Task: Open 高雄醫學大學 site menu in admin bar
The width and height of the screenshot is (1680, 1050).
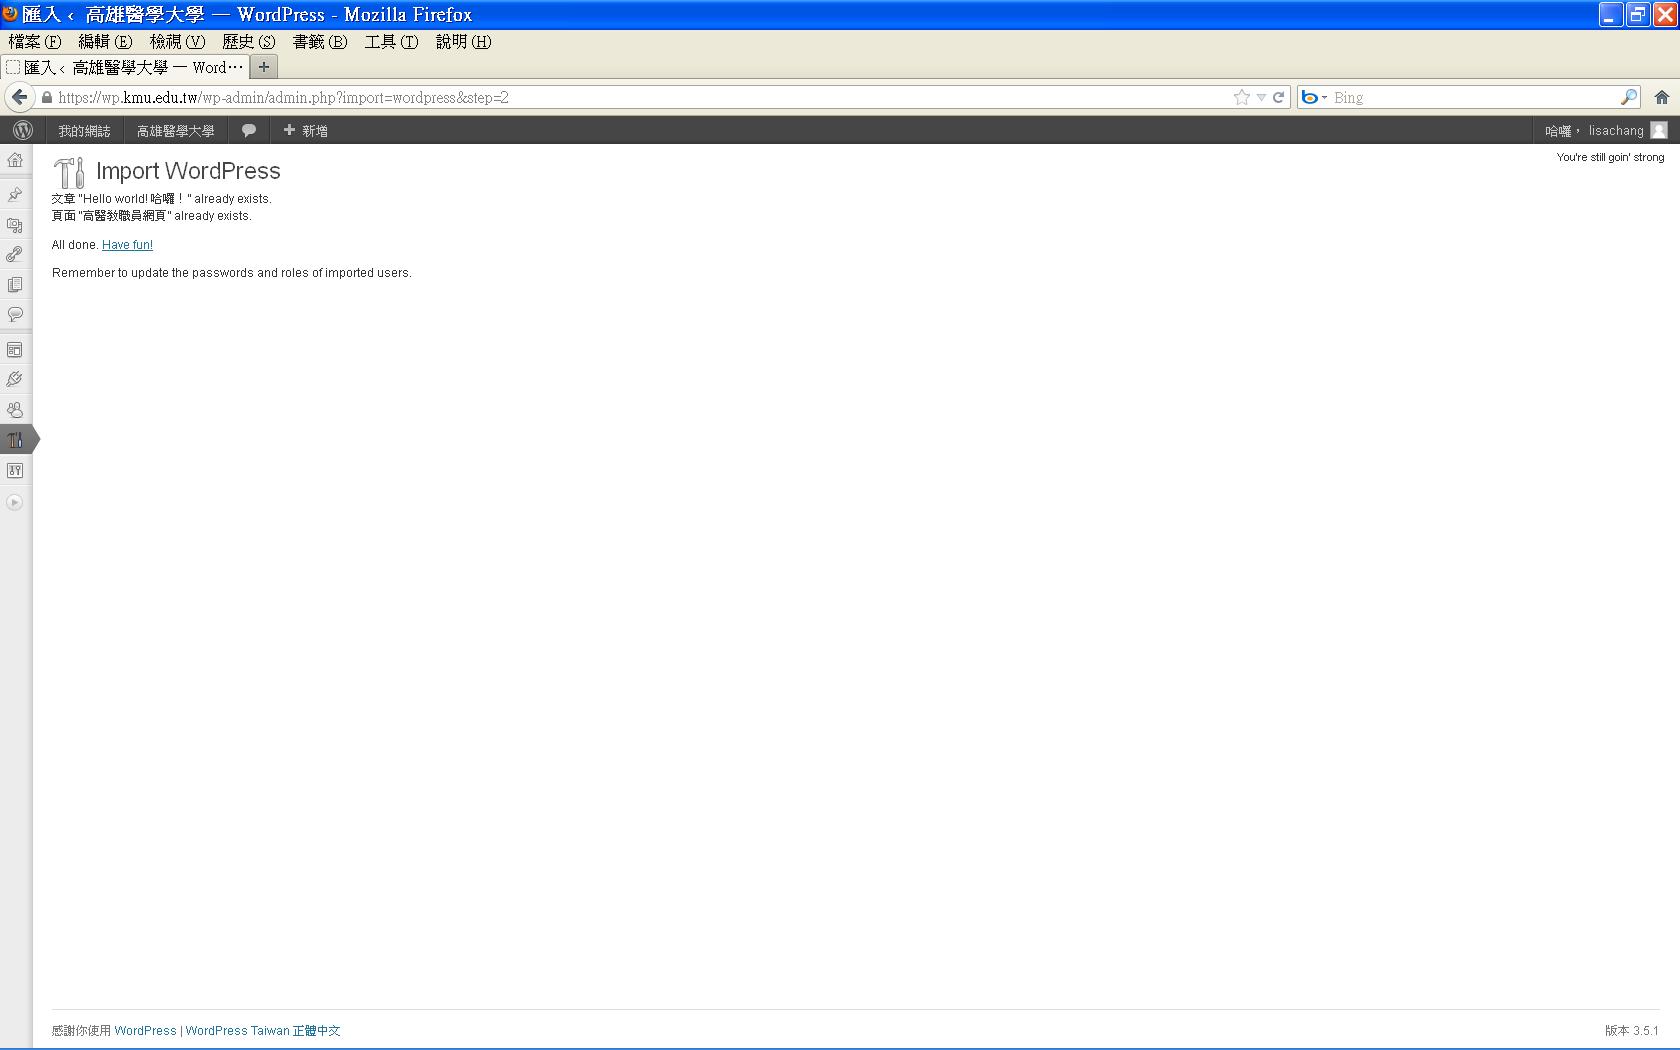Action: coord(175,131)
